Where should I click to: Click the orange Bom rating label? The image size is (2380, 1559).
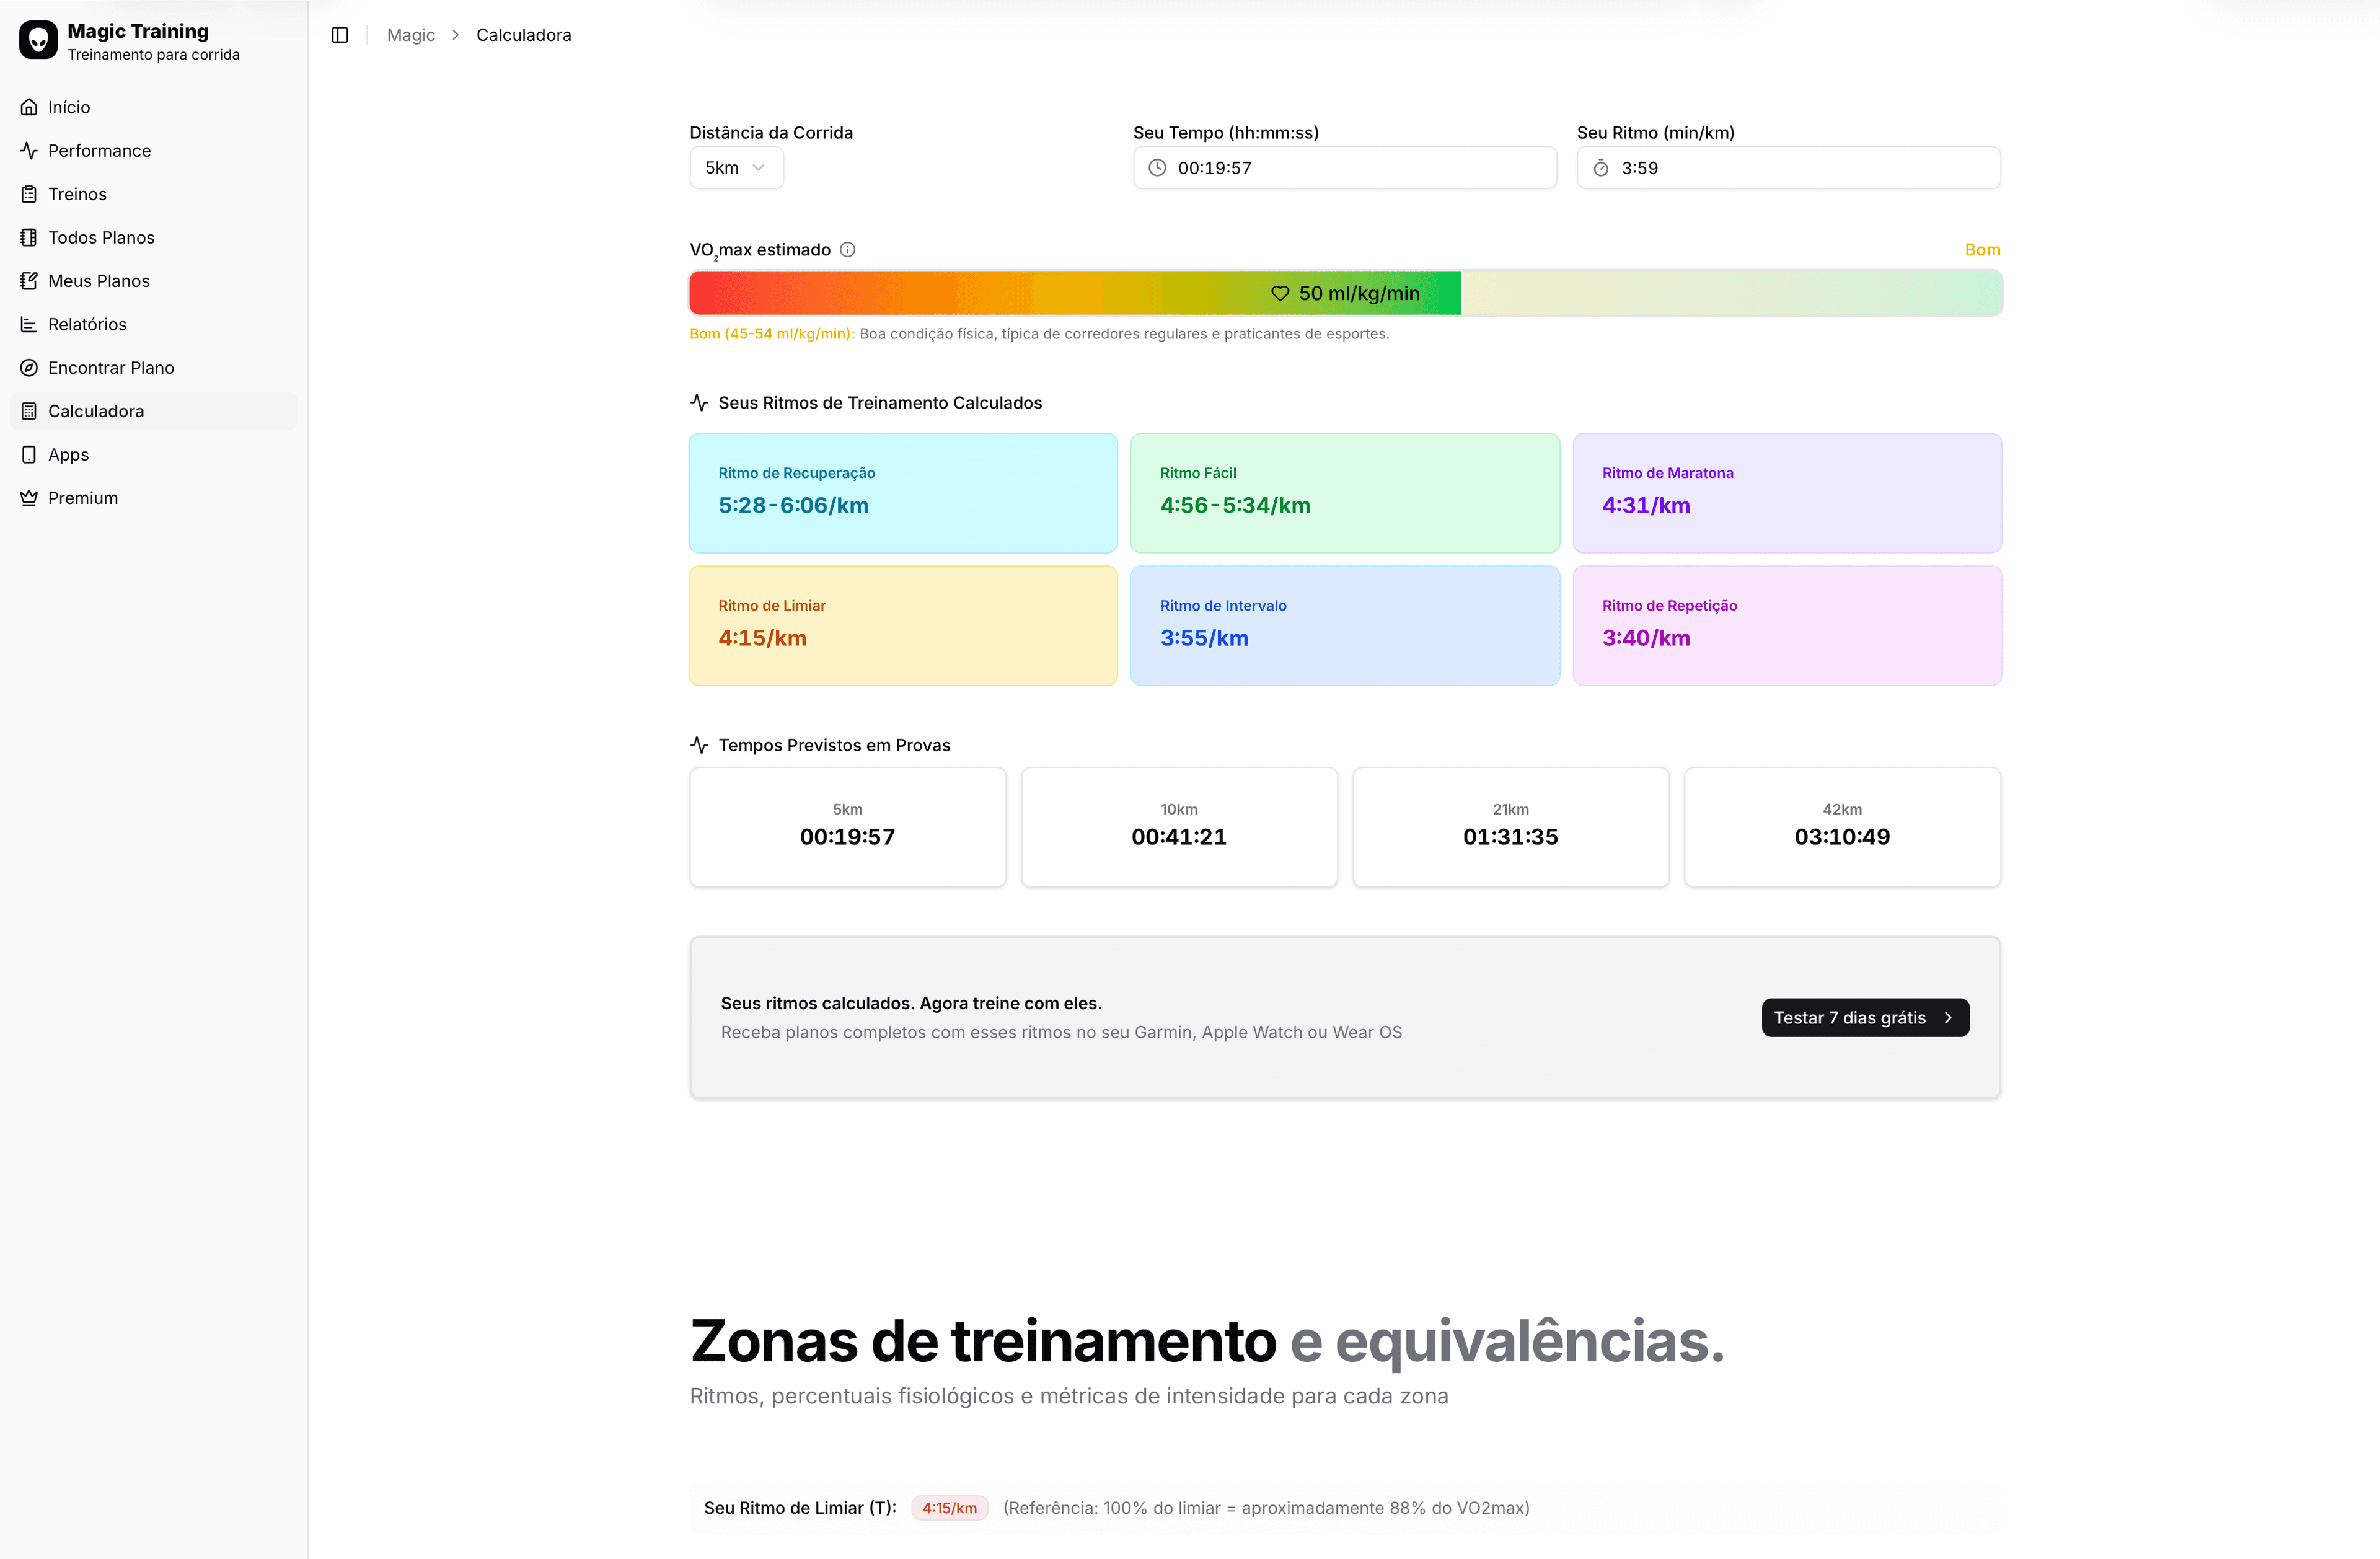pos(1982,250)
